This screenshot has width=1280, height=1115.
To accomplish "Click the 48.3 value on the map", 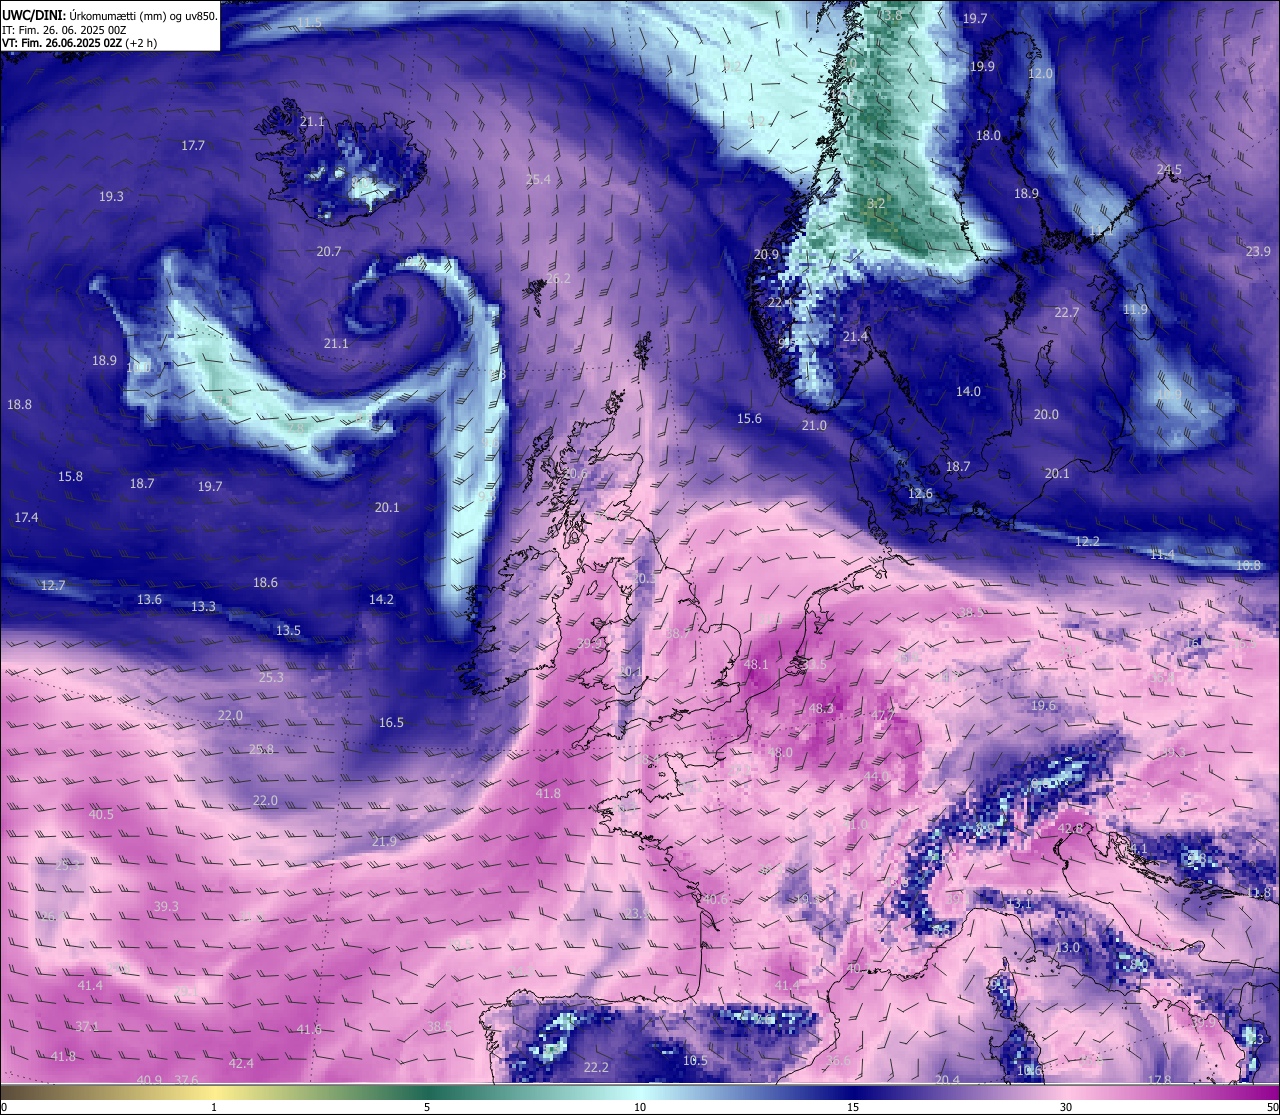I will (x=821, y=709).
